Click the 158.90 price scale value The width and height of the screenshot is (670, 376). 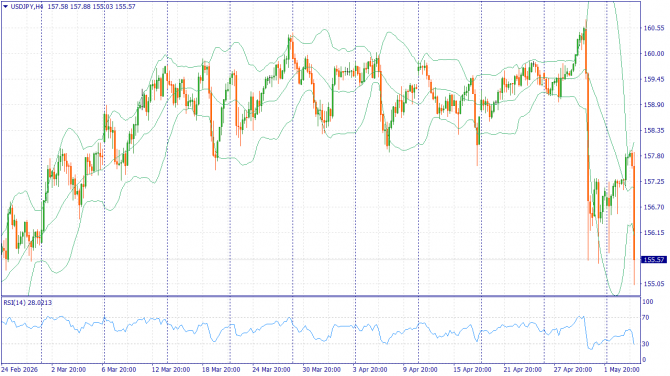coord(653,105)
